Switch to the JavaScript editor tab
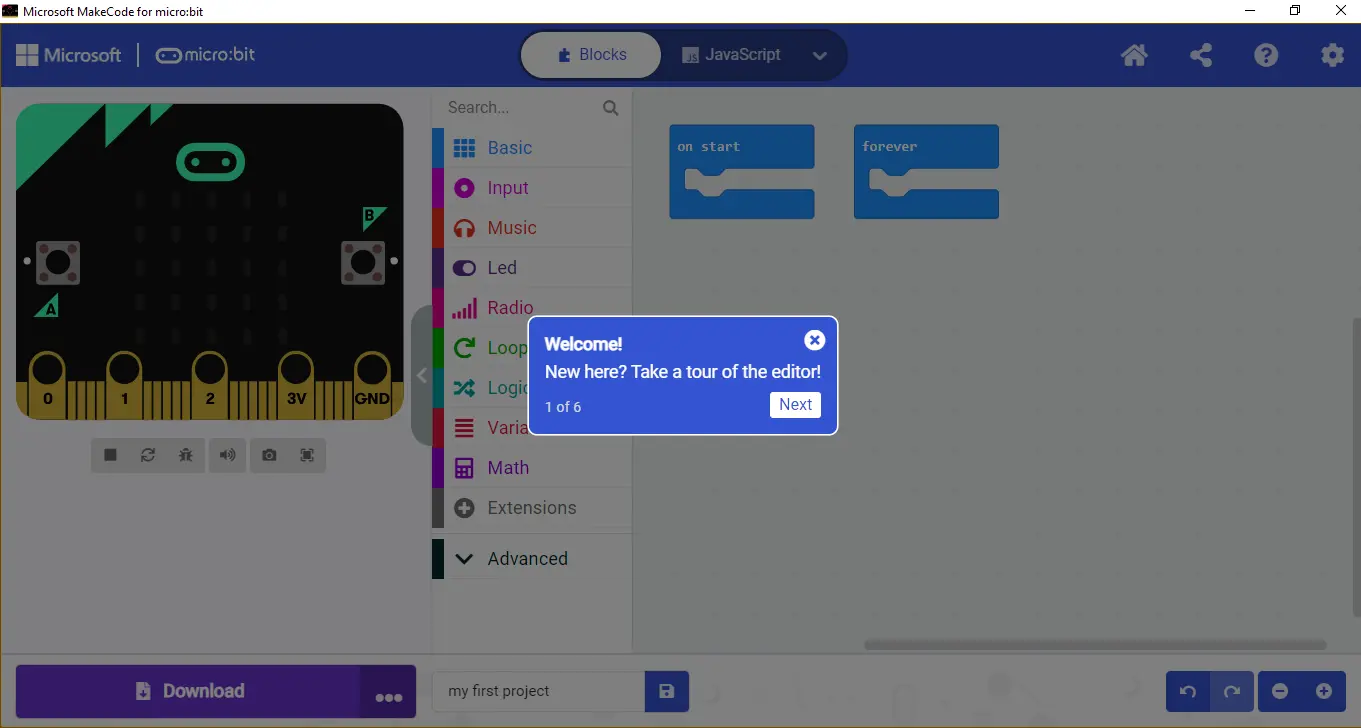Viewport: 1361px width, 728px height. click(731, 55)
